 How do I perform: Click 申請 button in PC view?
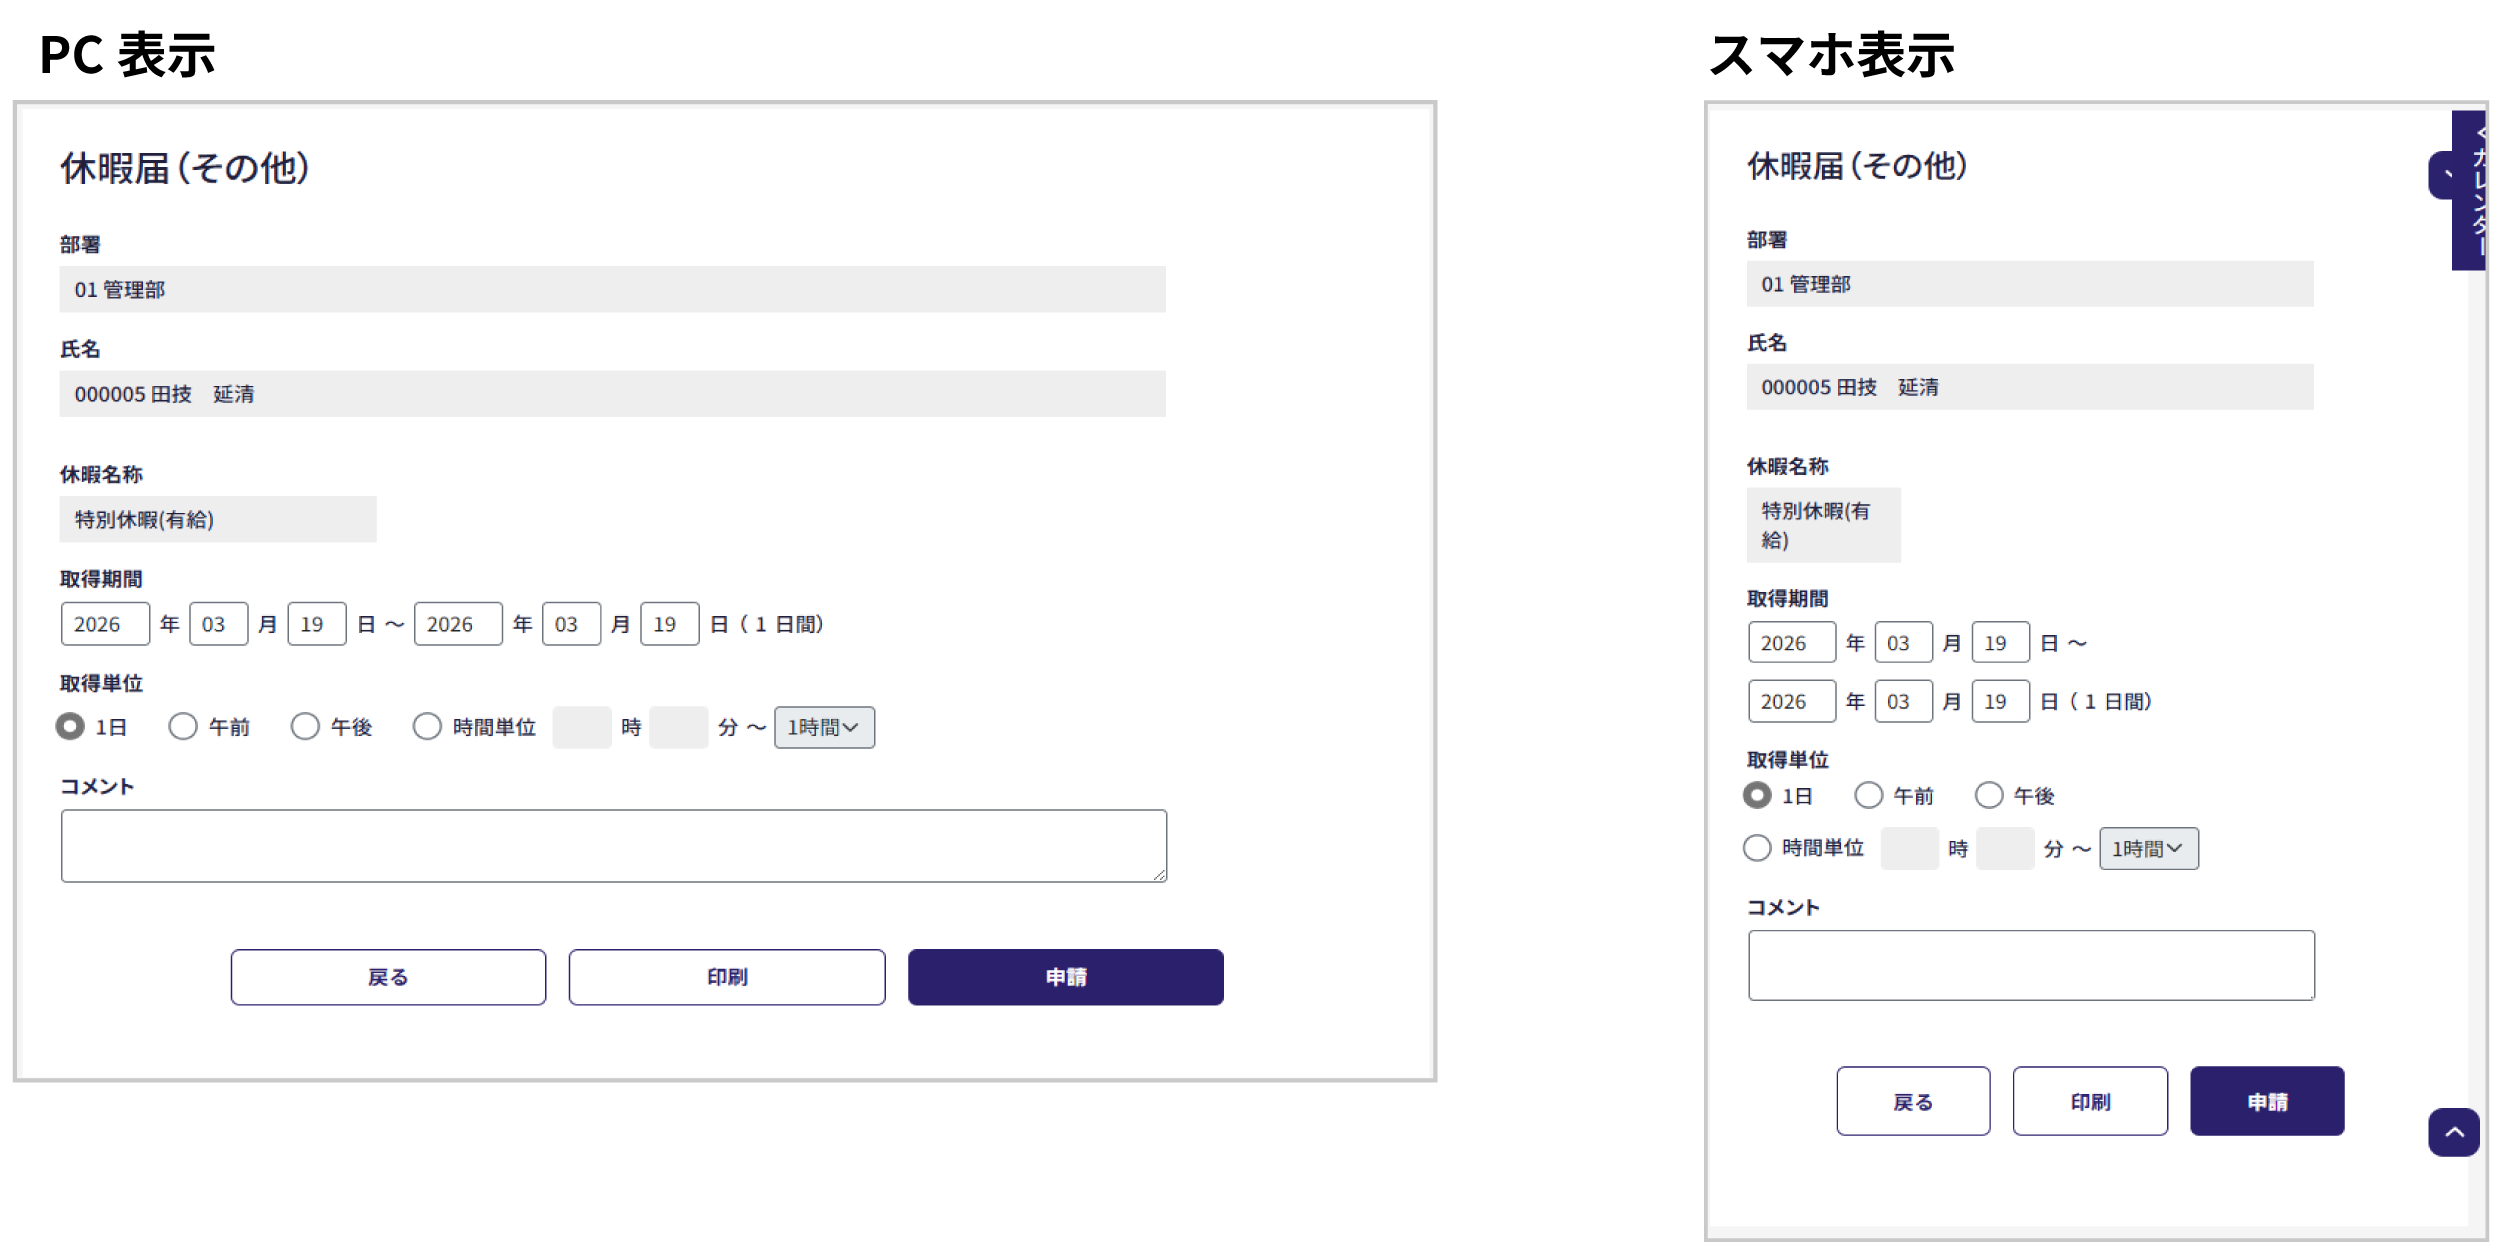pyautogui.click(x=1065, y=977)
